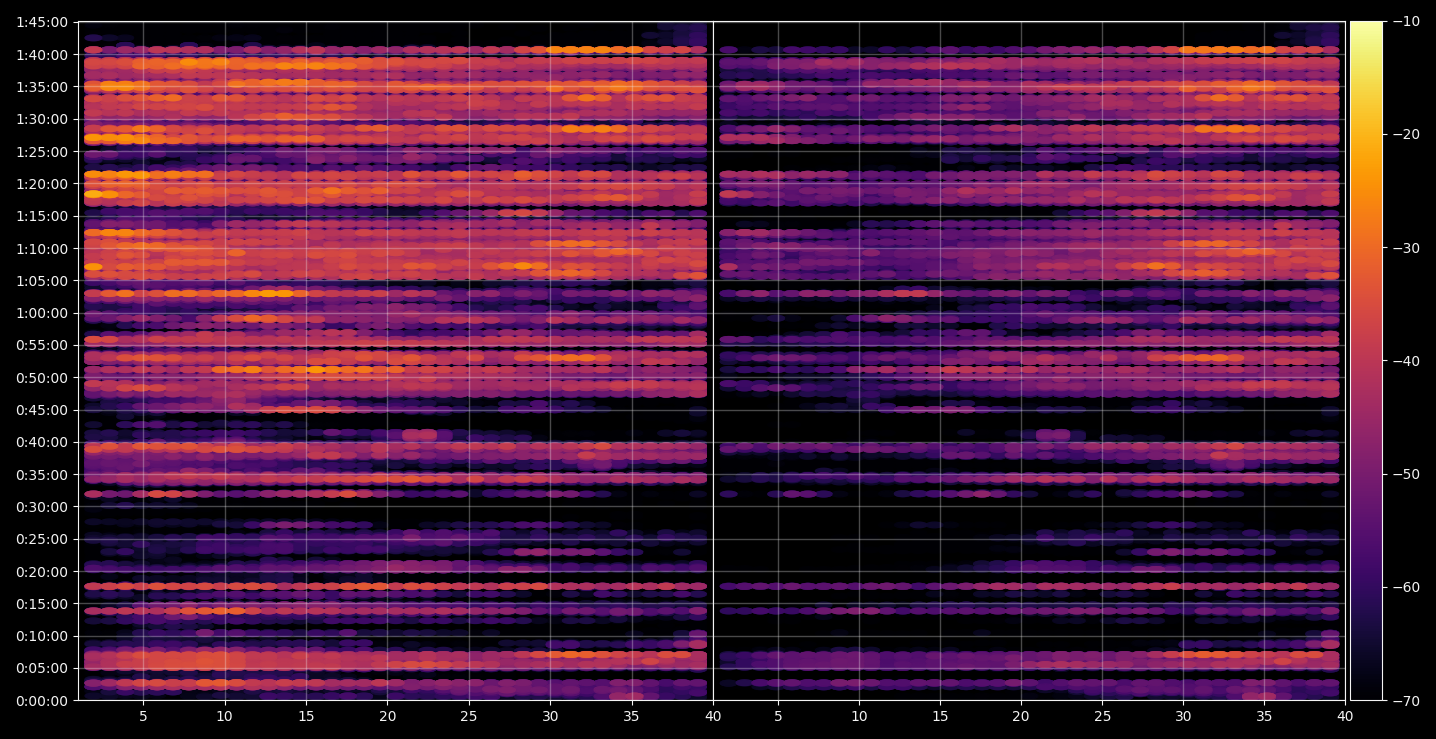This screenshot has width=1436, height=739.
Task: Click x-axis label 40 between the two panels
Action: tap(713, 716)
